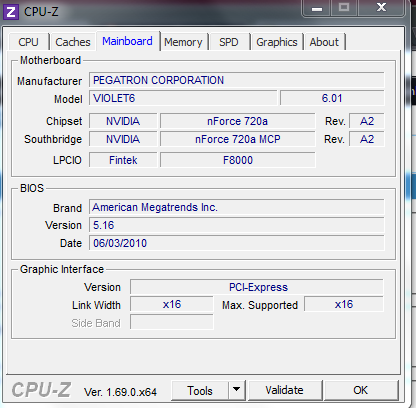416x408 pixels.
Task: Select the F8000 LPCIO value
Action: 237,160
